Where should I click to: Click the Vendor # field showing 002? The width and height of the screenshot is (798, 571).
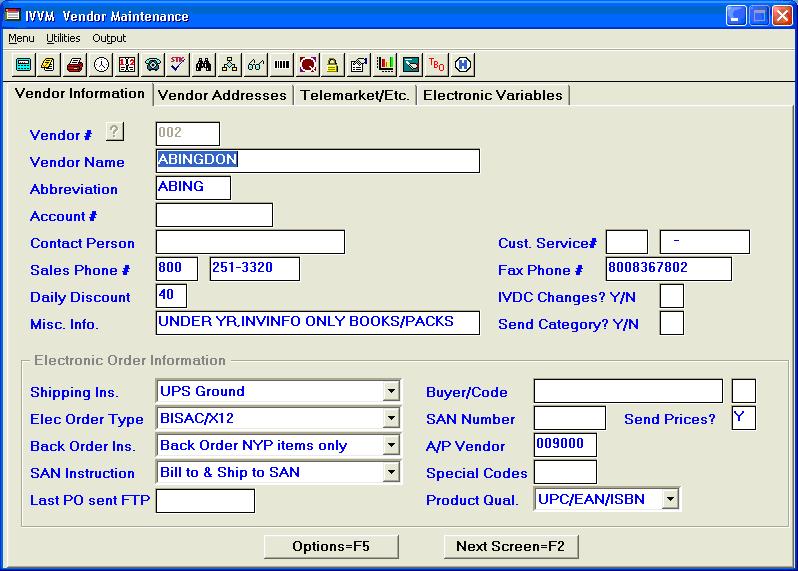pyautogui.click(x=188, y=134)
